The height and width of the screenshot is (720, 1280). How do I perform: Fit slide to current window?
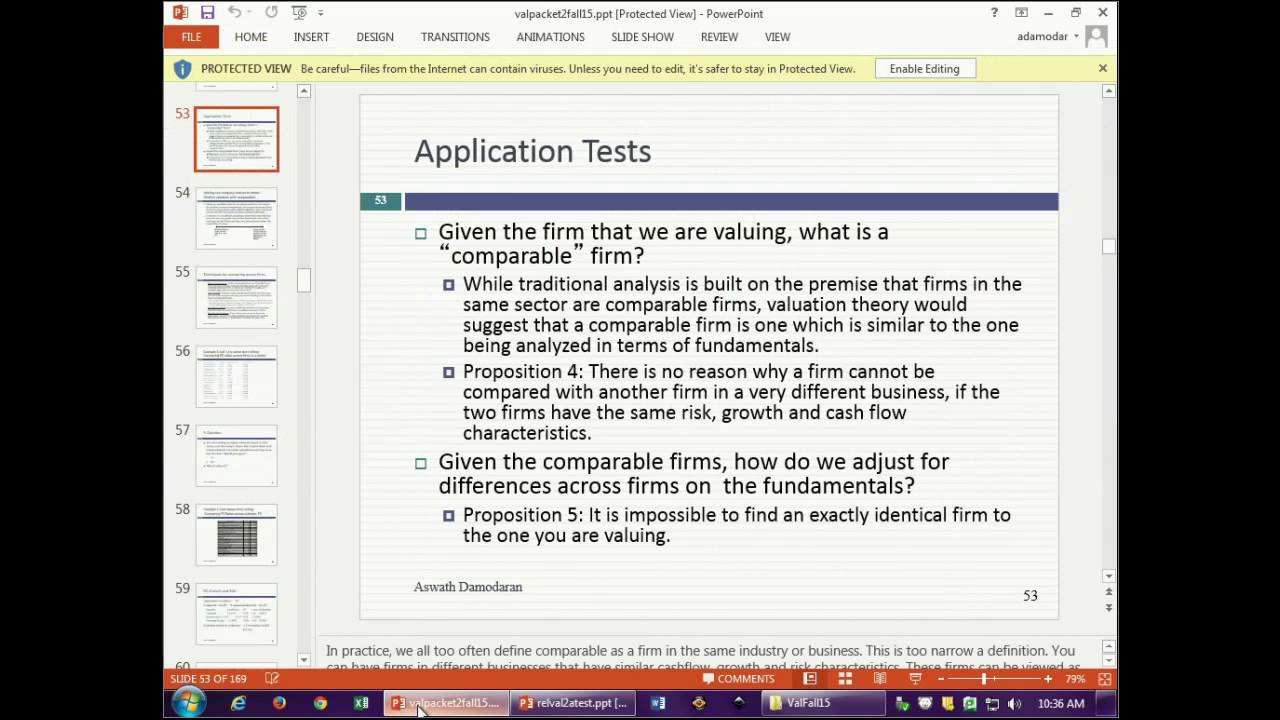(1104, 679)
